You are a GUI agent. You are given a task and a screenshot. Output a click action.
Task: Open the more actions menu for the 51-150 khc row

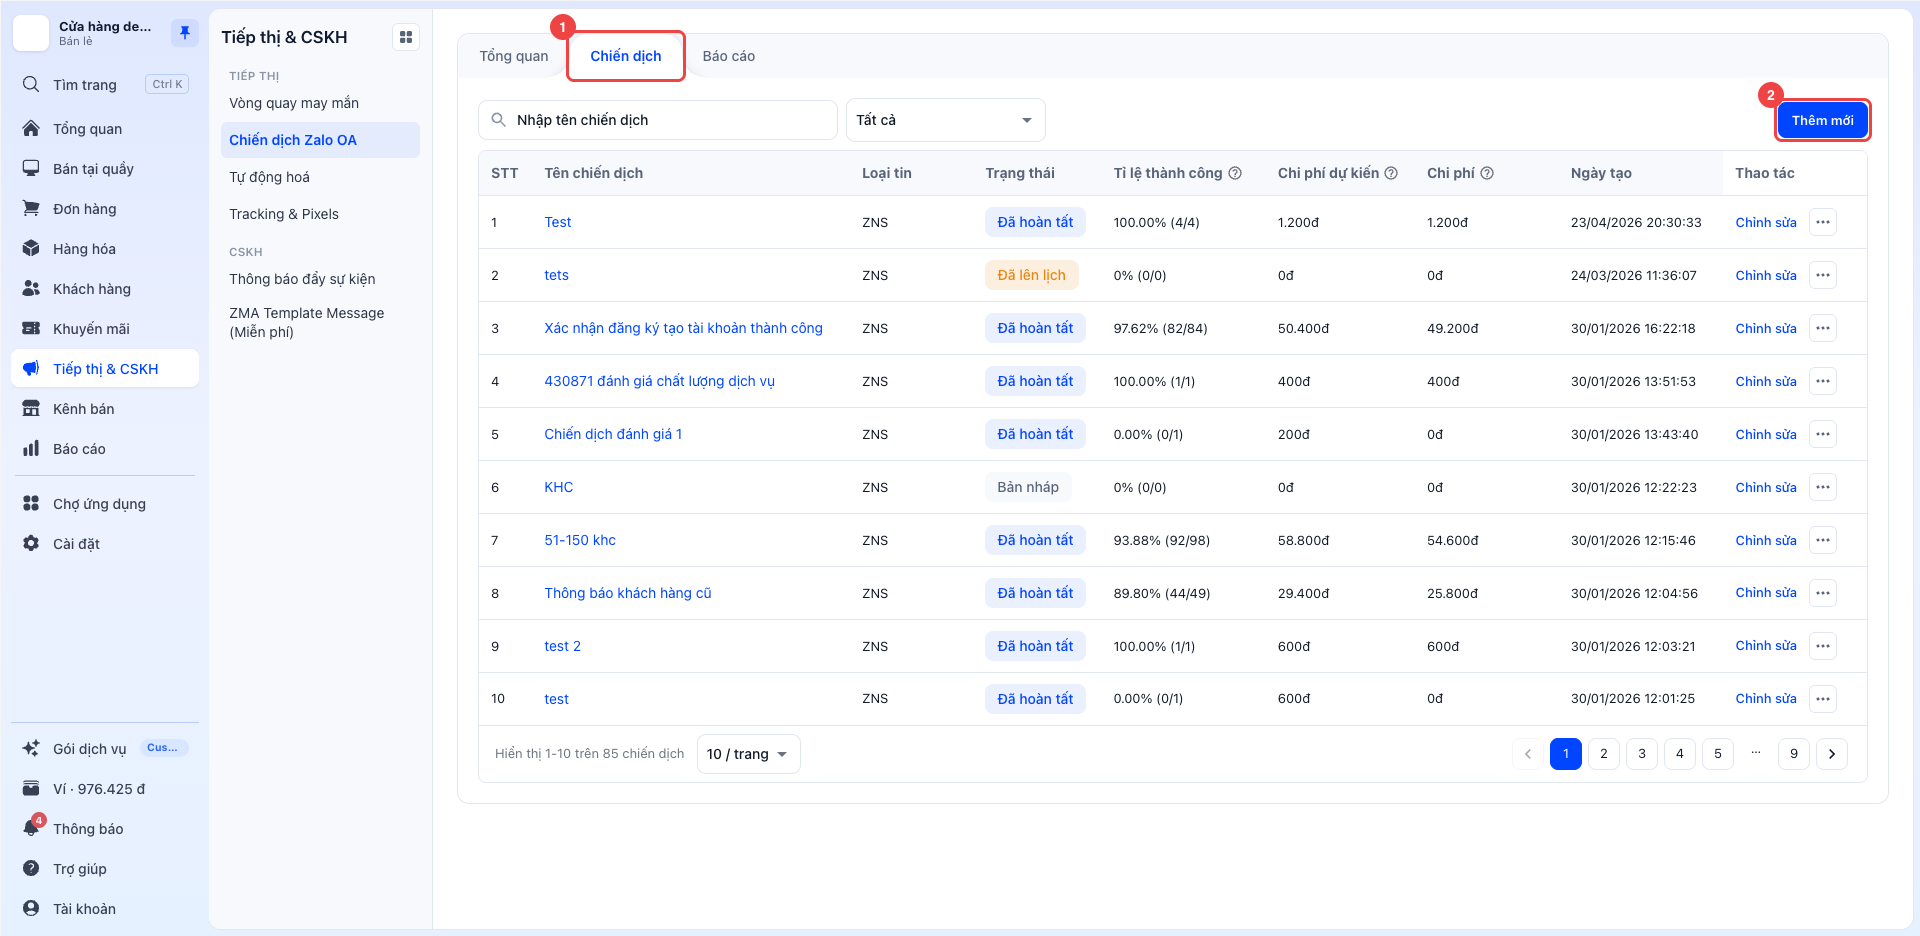[x=1823, y=540]
